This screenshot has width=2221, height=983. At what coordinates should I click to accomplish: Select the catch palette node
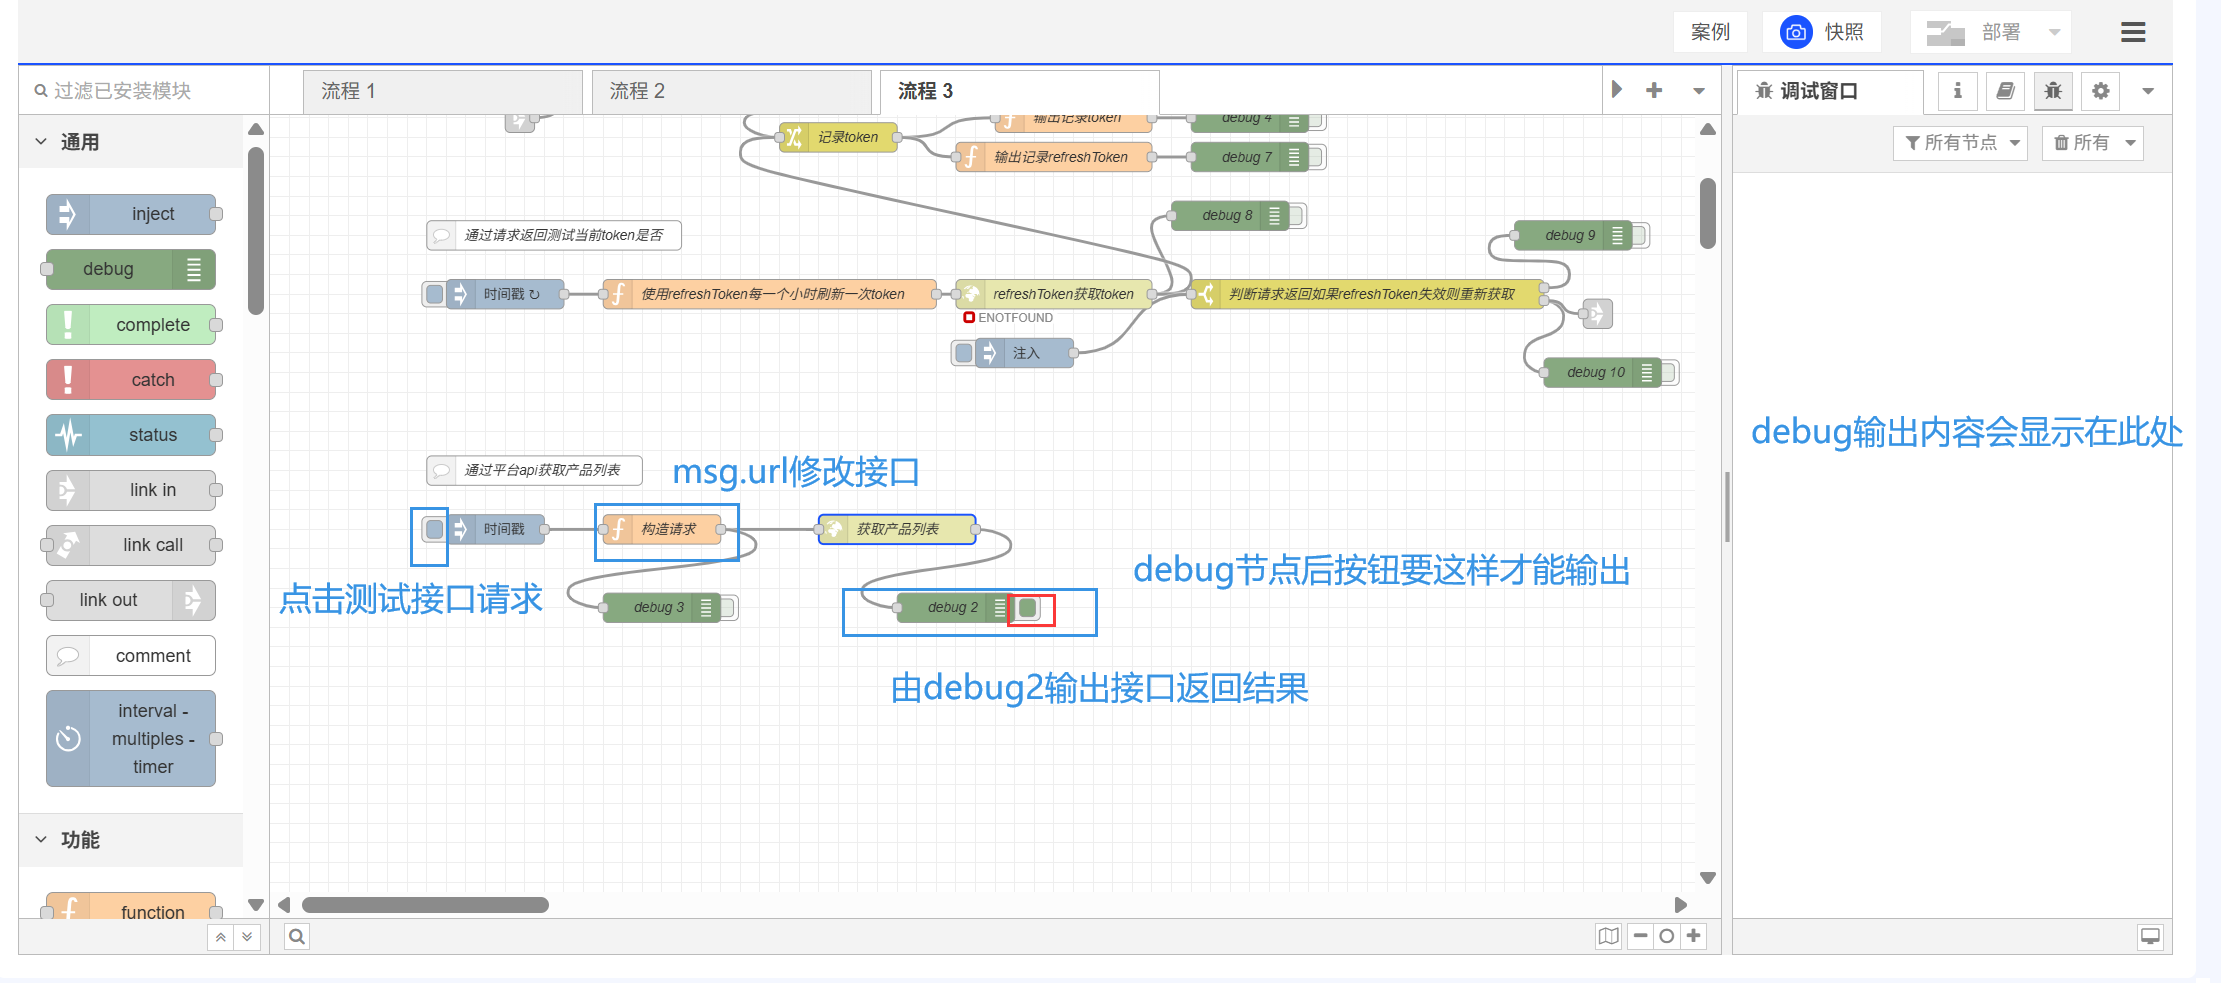[x=131, y=380]
